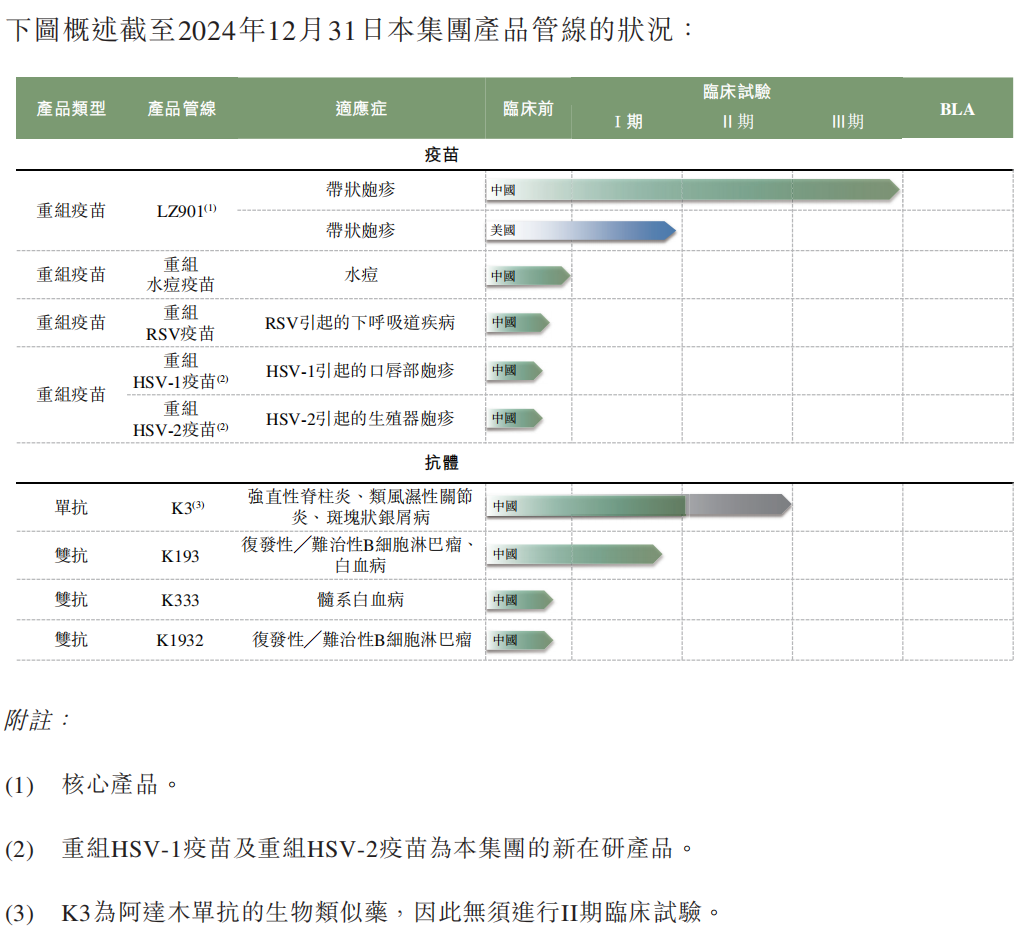Viewport: 1022px width, 942px height.
Task: Select the BLA column header
Action: point(956,109)
